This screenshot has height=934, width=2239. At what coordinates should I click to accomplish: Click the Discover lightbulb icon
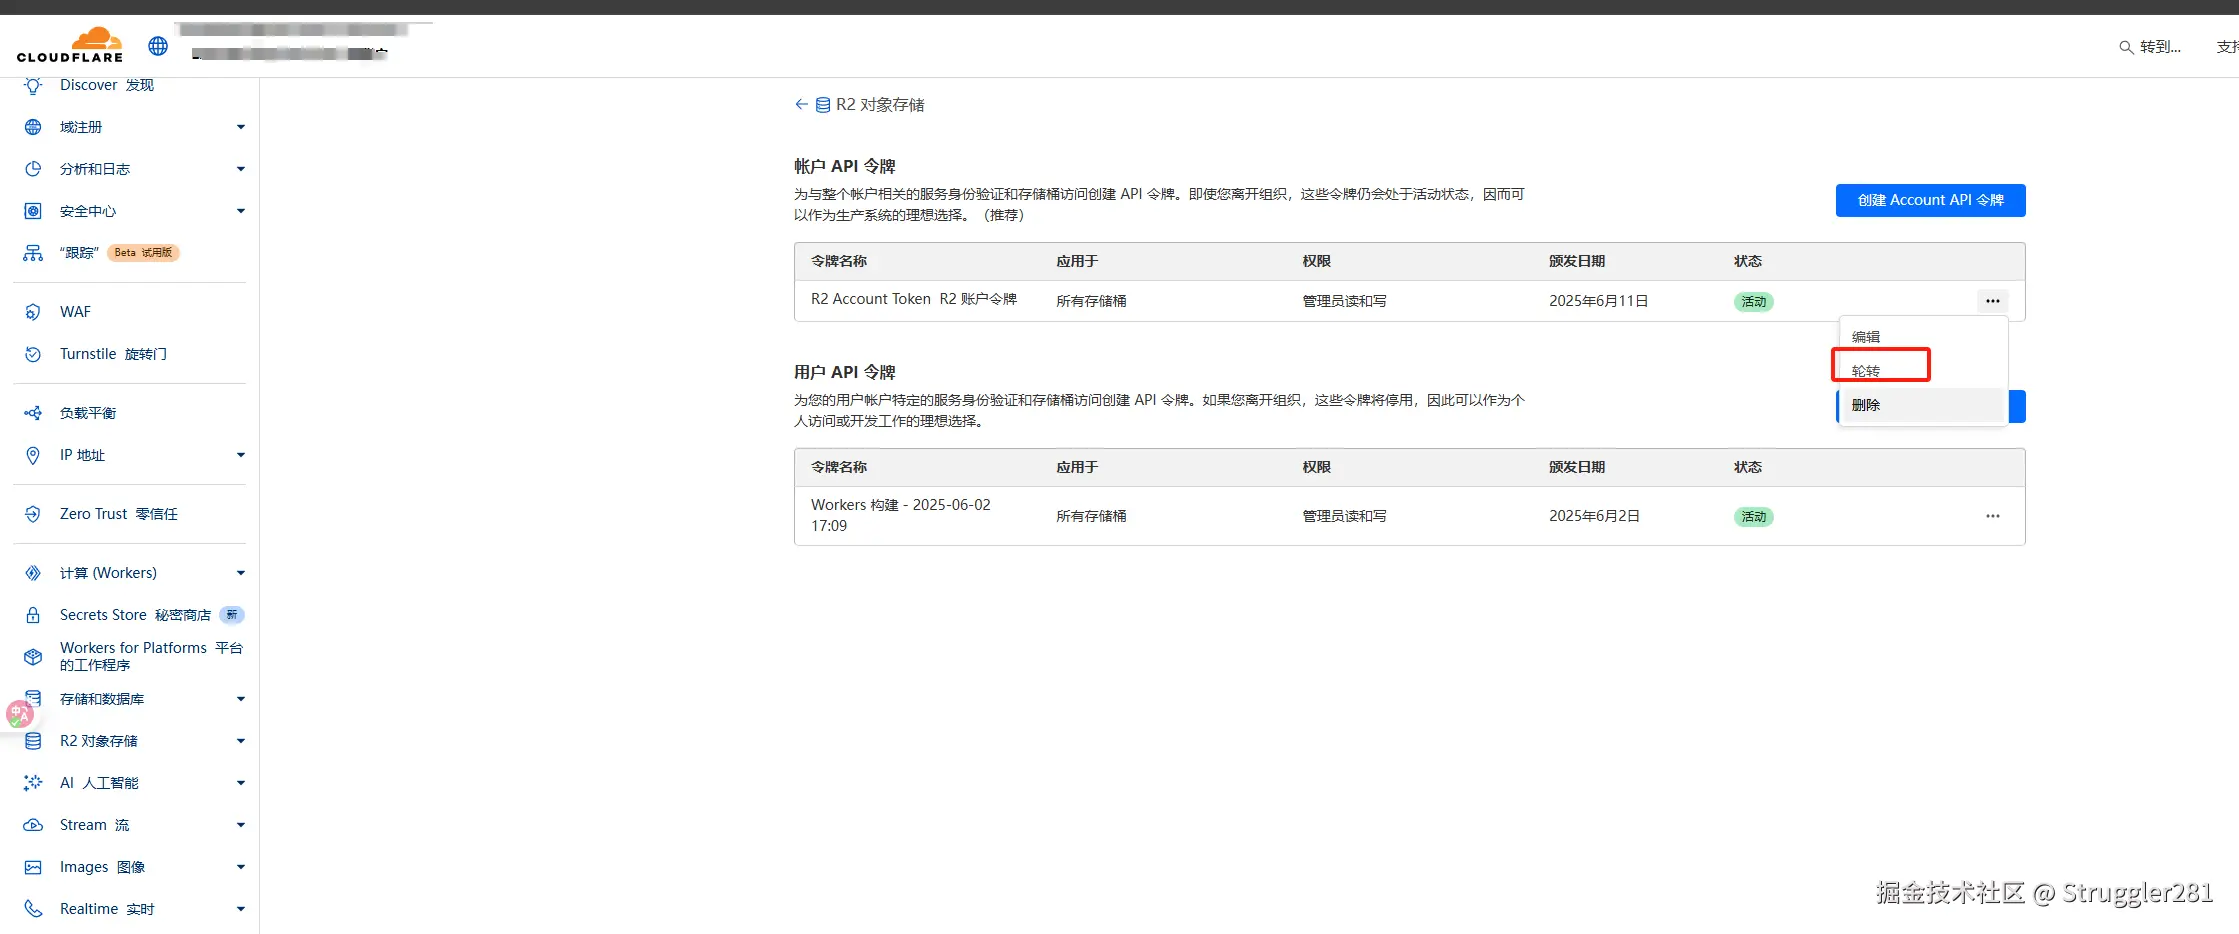tap(33, 85)
